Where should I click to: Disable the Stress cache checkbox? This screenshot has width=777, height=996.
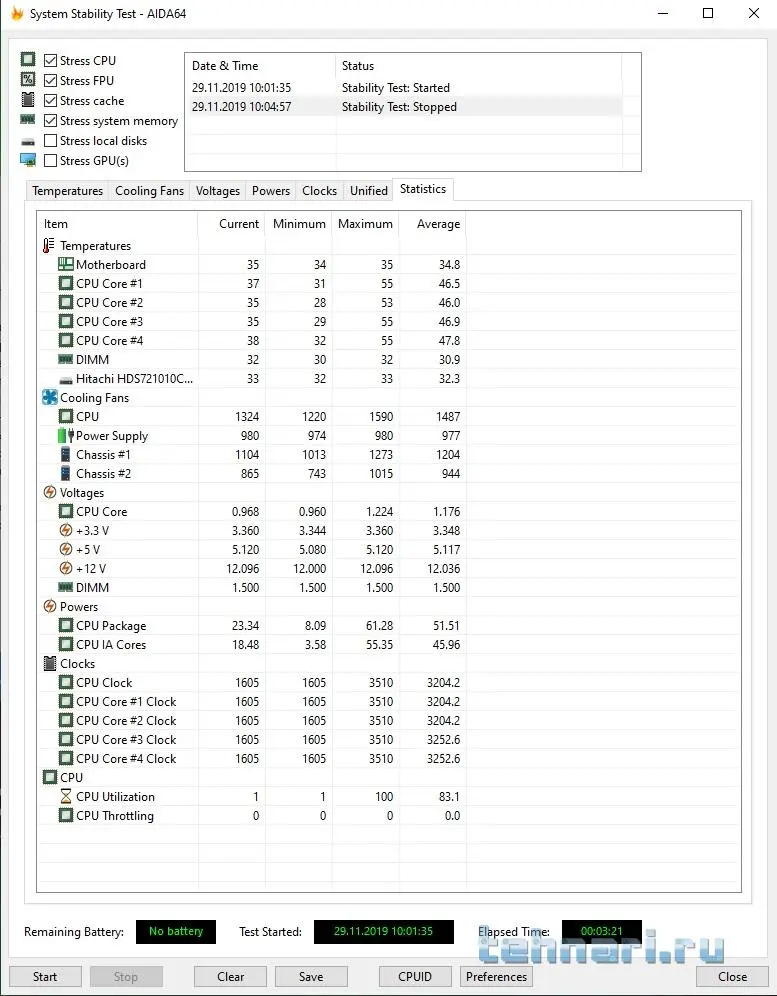(50, 100)
